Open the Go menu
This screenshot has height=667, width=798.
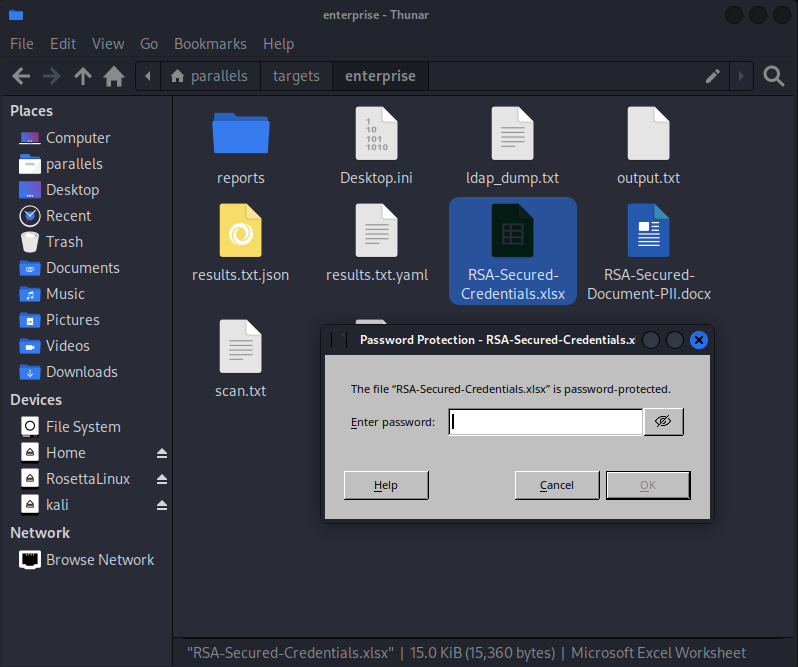pos(149,44)
